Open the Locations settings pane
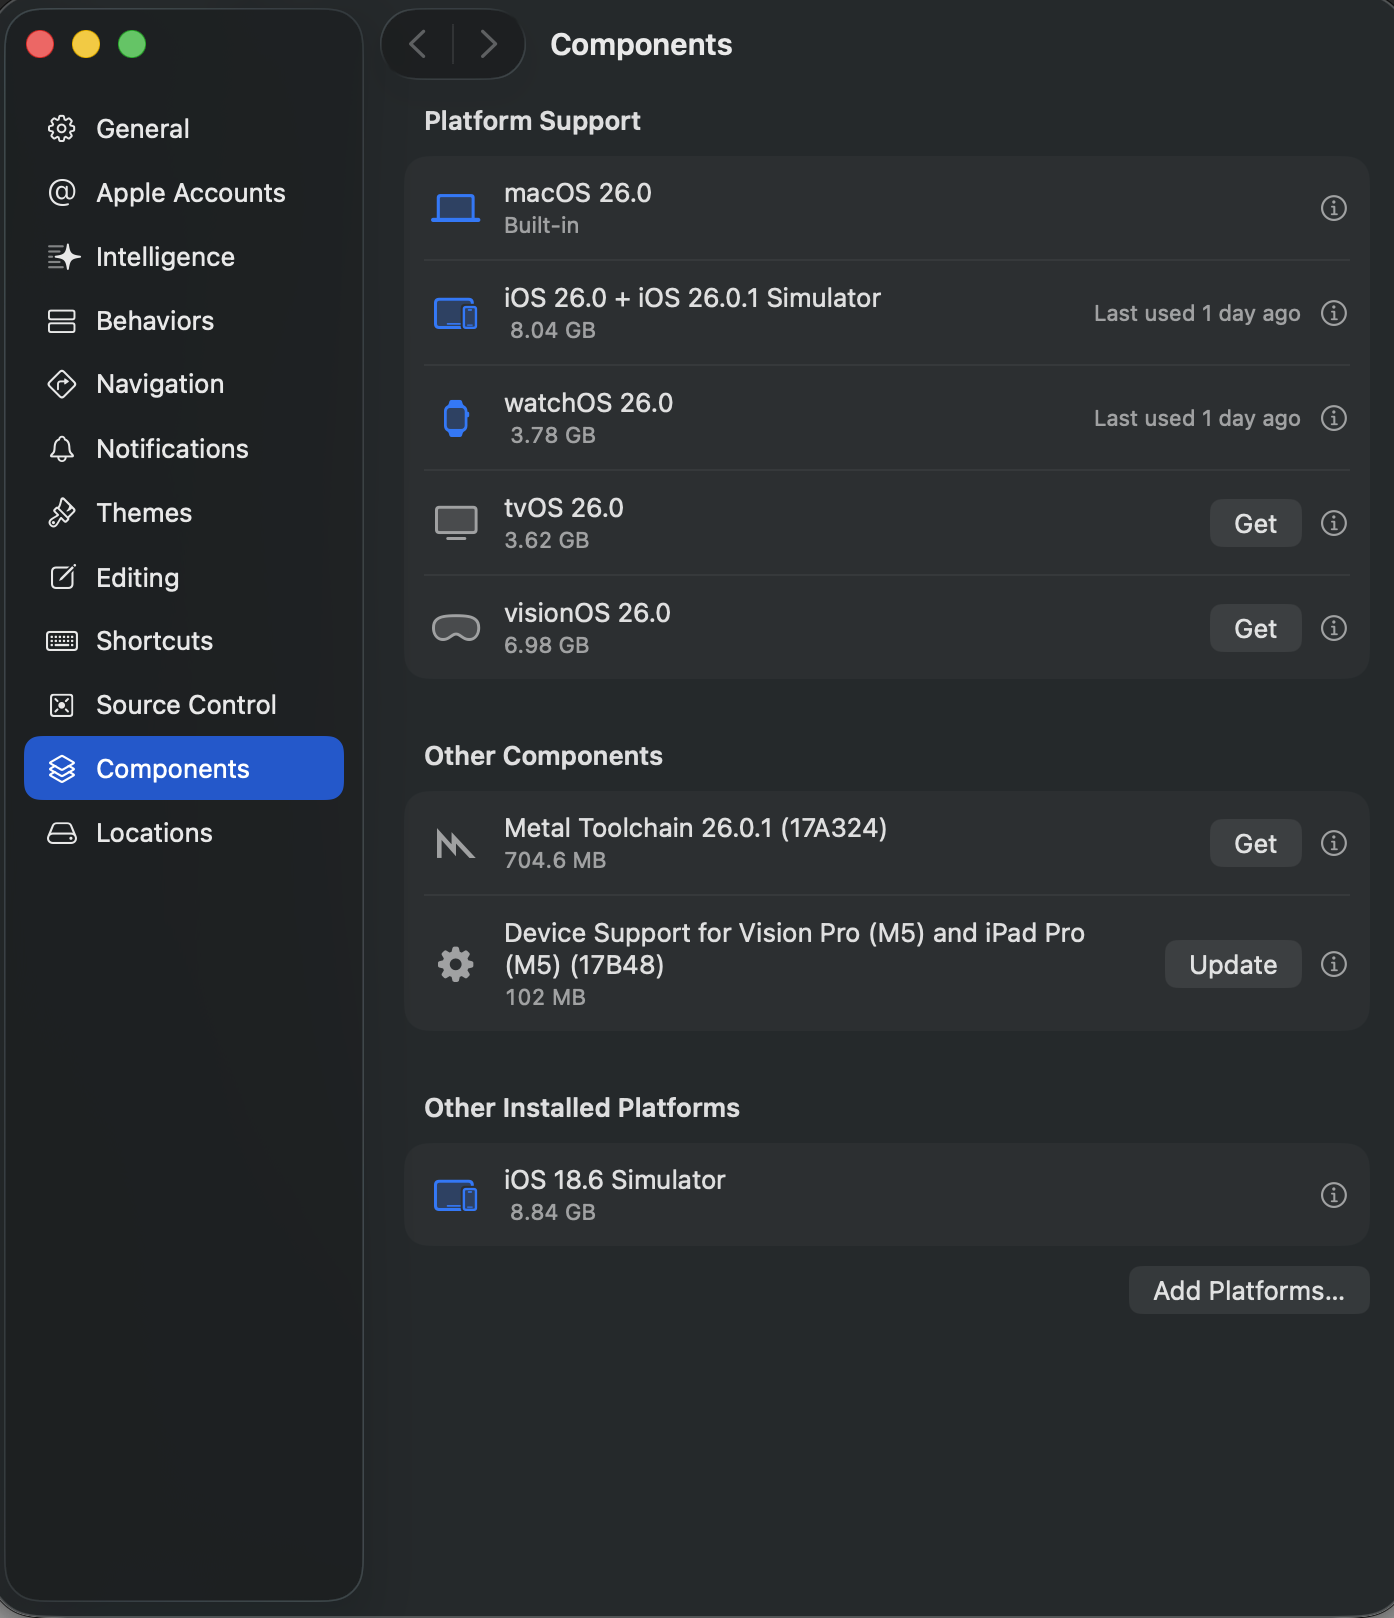This screenshot has width=1394, height=1618. coord(154,833)
